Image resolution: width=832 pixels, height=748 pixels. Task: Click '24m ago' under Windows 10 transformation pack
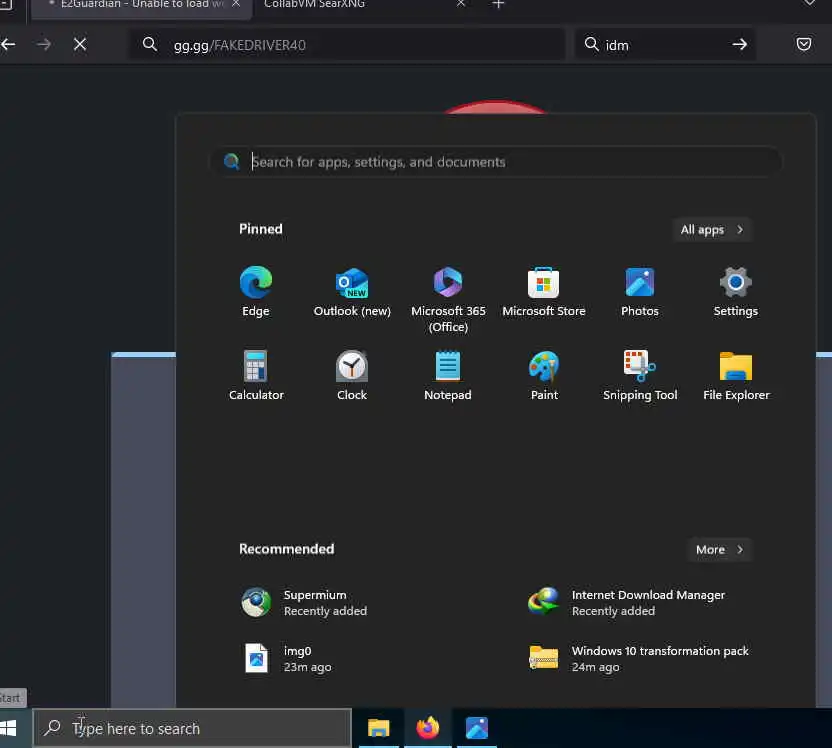[595, 667]
